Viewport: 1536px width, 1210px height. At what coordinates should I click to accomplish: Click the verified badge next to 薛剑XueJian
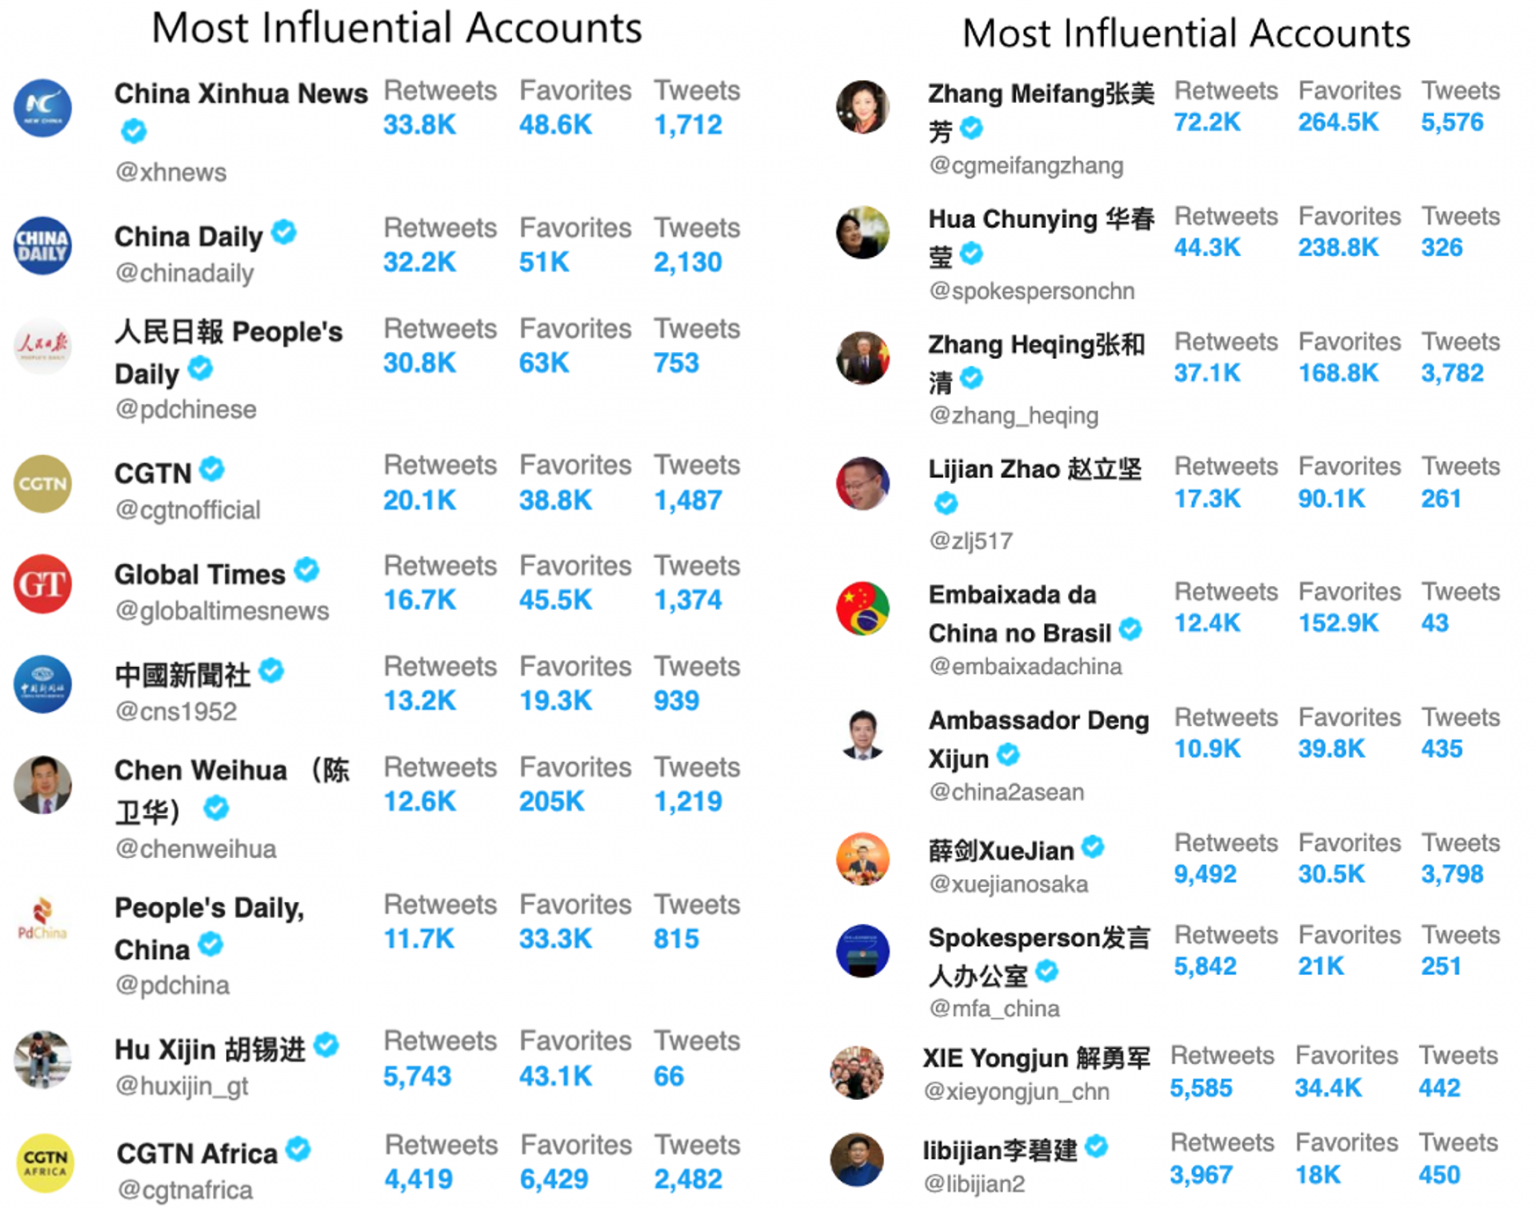pos(1093,847)
